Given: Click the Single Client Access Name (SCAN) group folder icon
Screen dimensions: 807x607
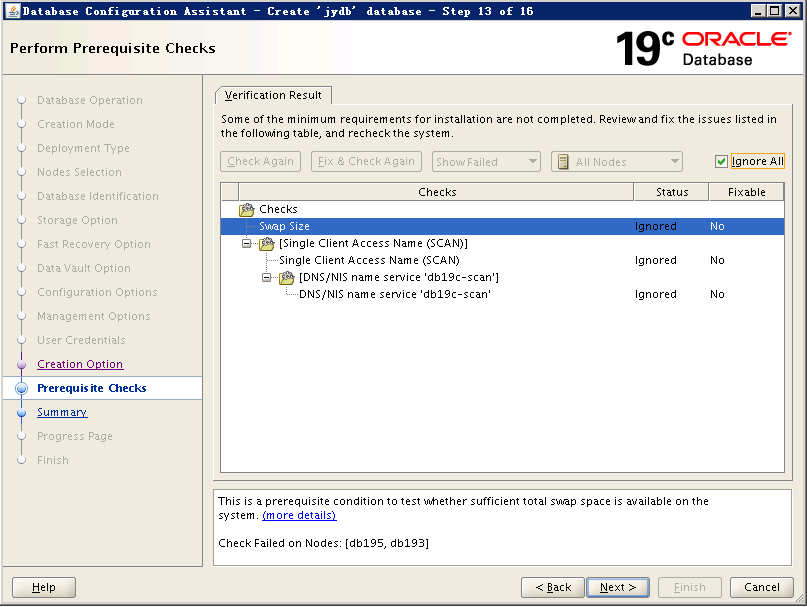Looking at the screenshot, I should coord(267,244).
